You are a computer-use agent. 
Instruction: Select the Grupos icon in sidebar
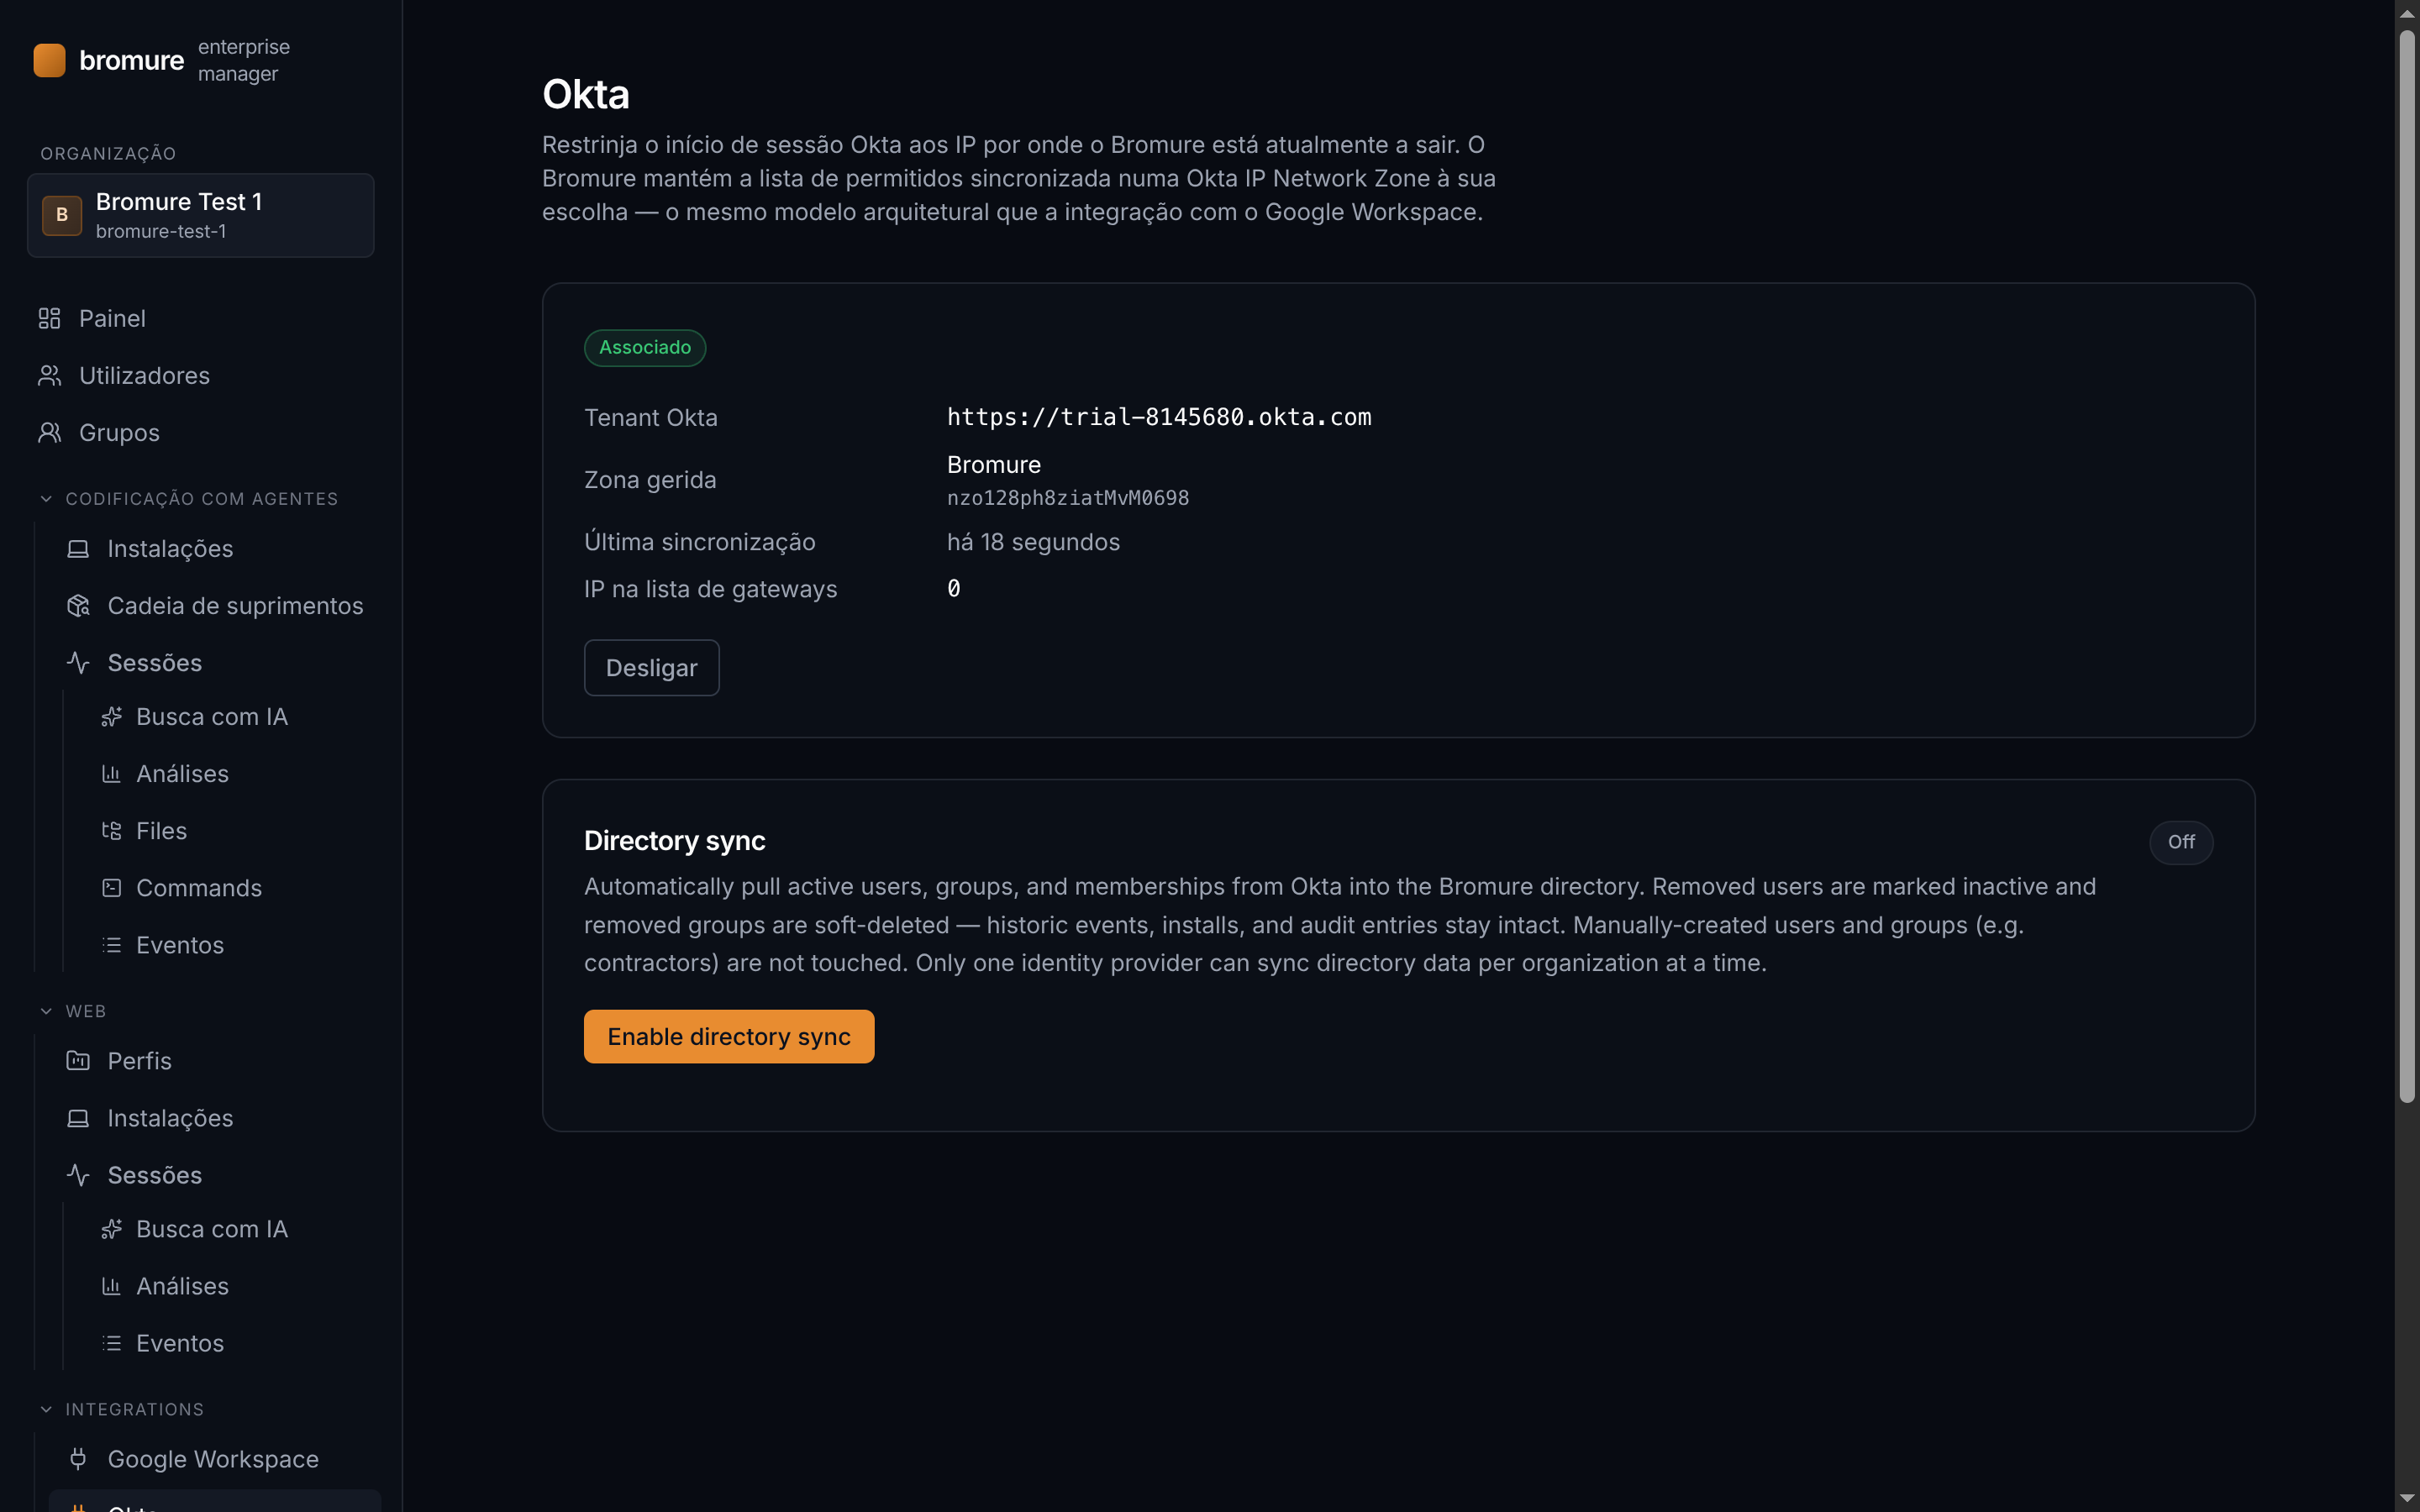pos(49,432)
